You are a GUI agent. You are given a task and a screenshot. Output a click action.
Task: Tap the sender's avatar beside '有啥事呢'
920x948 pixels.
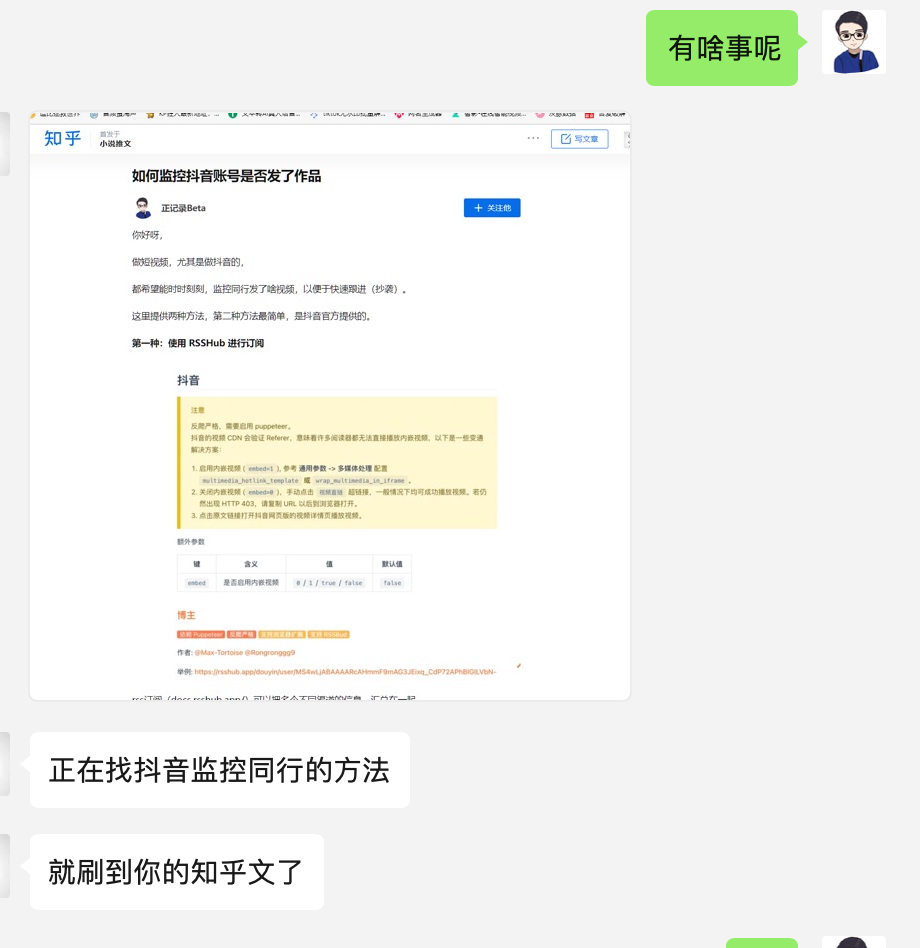point(854,42)
